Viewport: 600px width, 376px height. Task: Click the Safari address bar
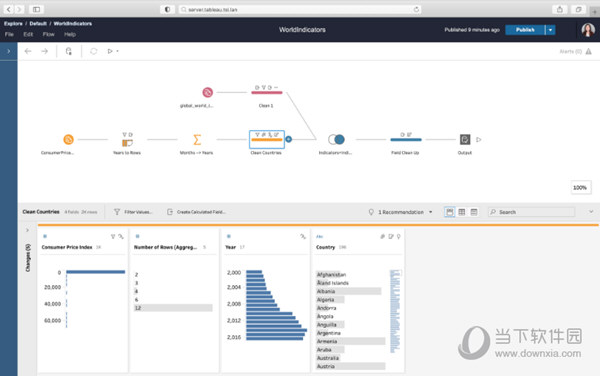pyautogui.click(x=300, y=9)
